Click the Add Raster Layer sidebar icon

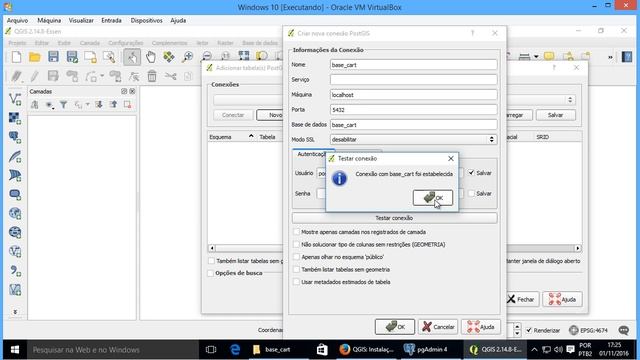tap(15, 118)
